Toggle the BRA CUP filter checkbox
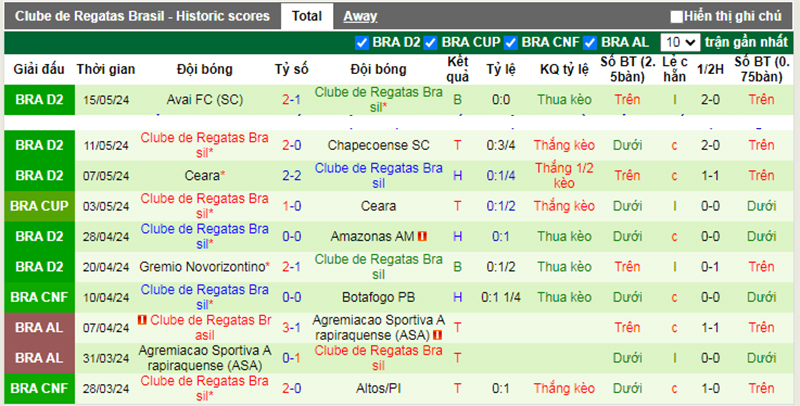 [431, 43]
